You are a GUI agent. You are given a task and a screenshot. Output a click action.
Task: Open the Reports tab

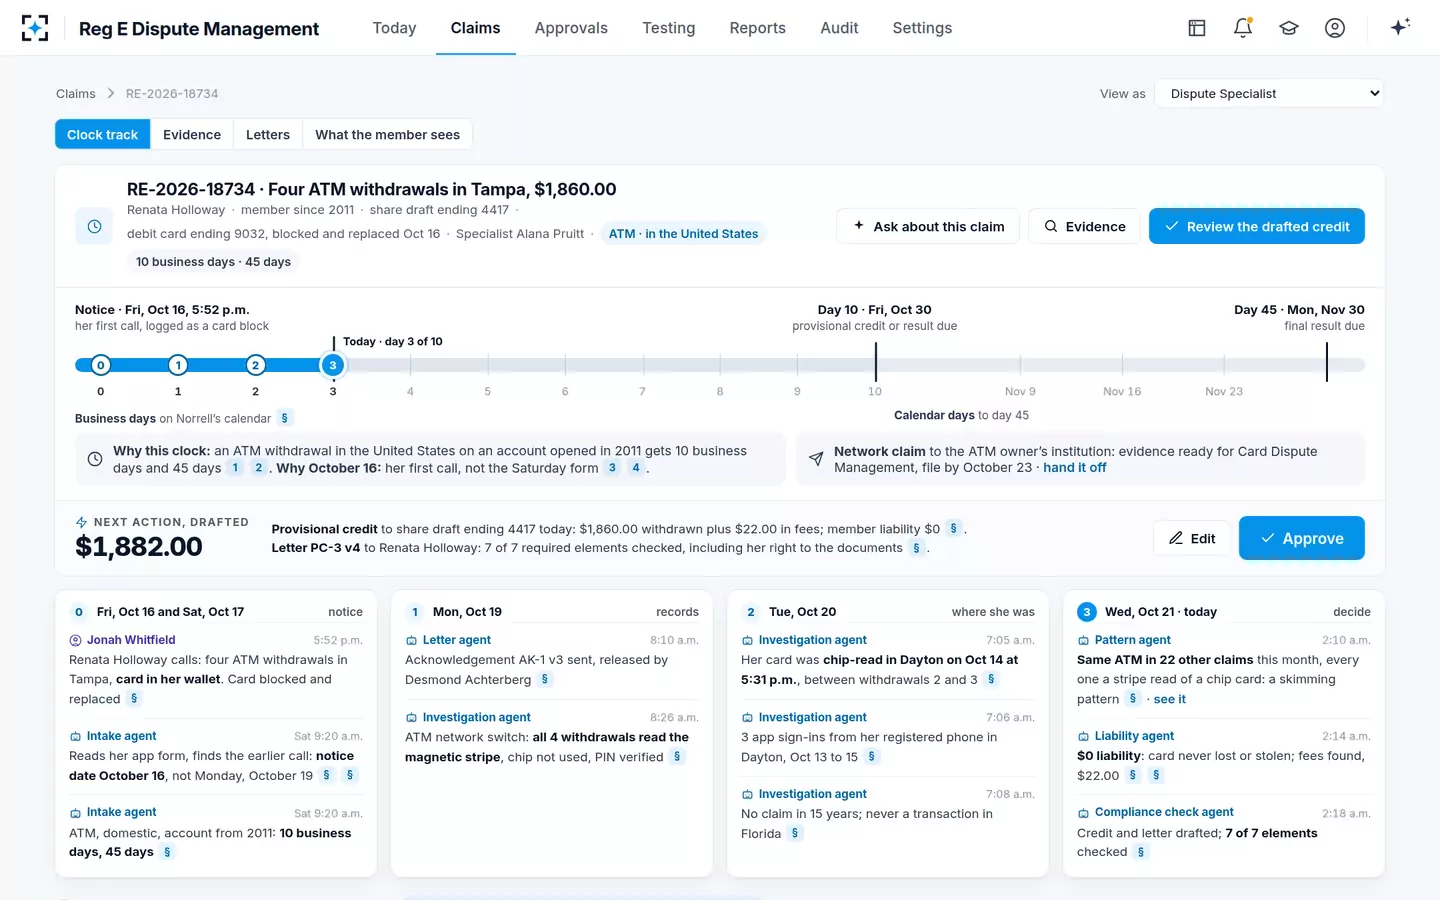(758, 28)
